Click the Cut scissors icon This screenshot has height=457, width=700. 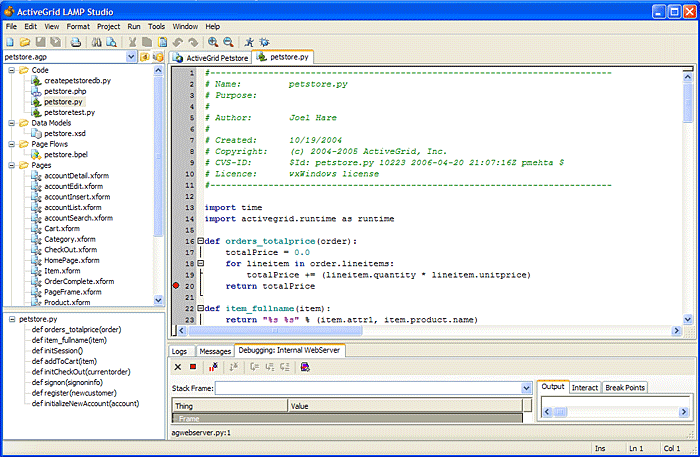(x=131, y=42)
